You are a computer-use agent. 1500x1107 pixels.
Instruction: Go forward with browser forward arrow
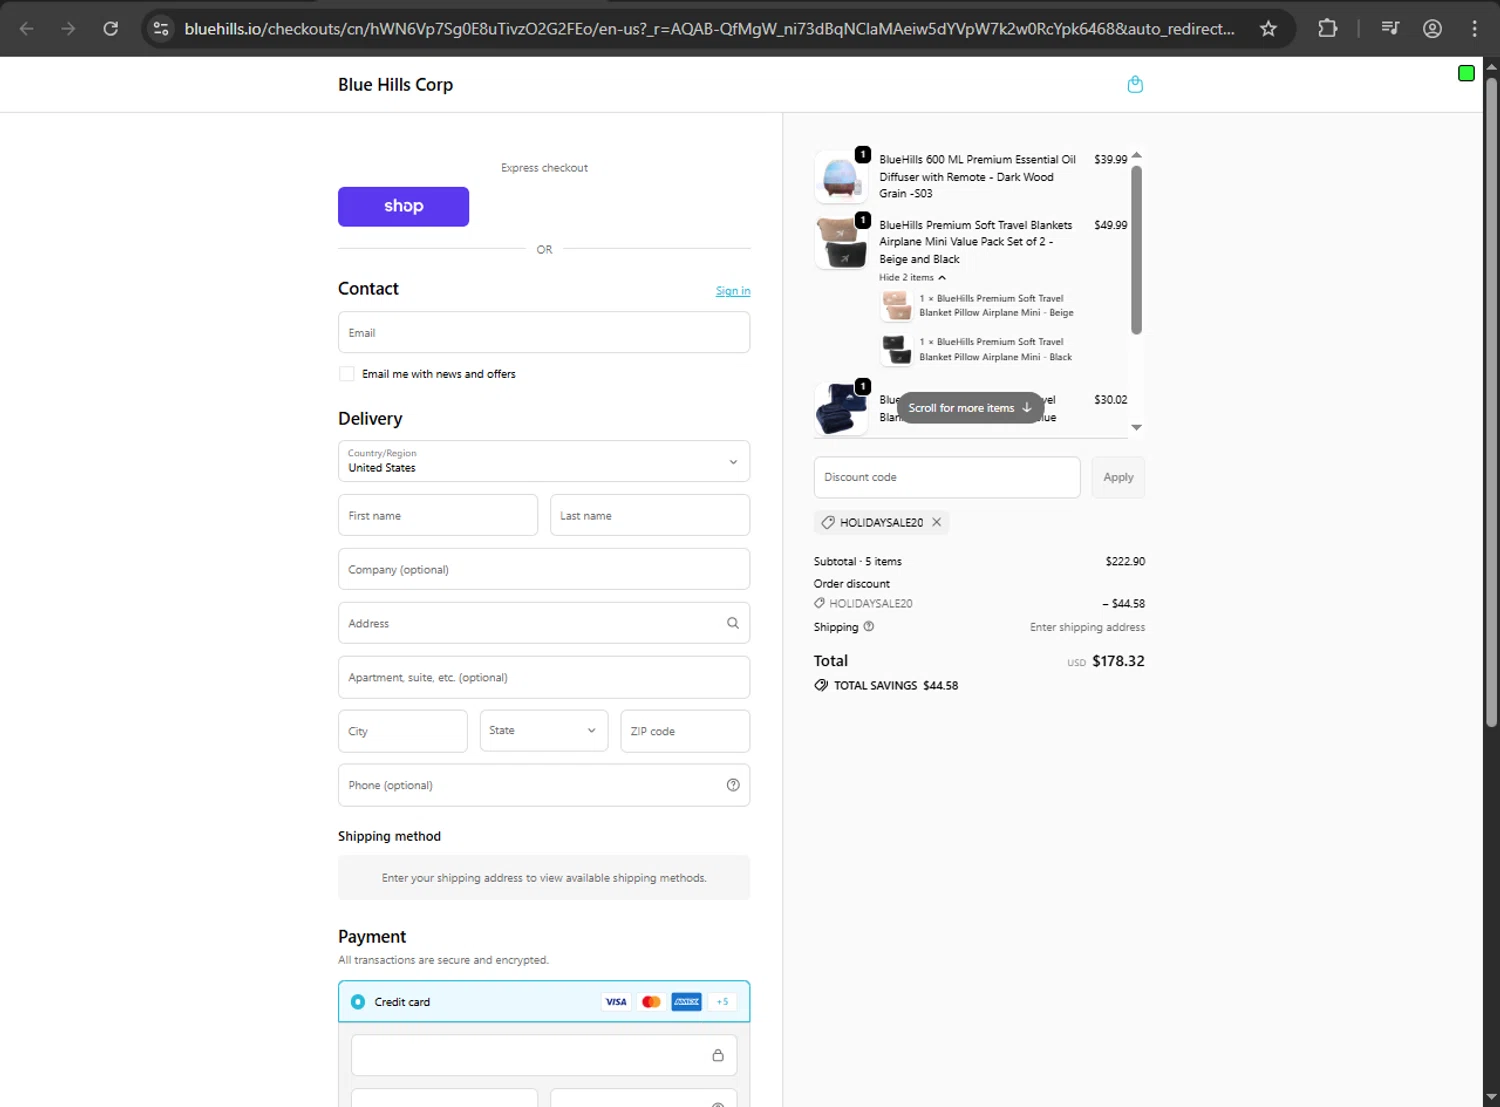tap(68, 29)
